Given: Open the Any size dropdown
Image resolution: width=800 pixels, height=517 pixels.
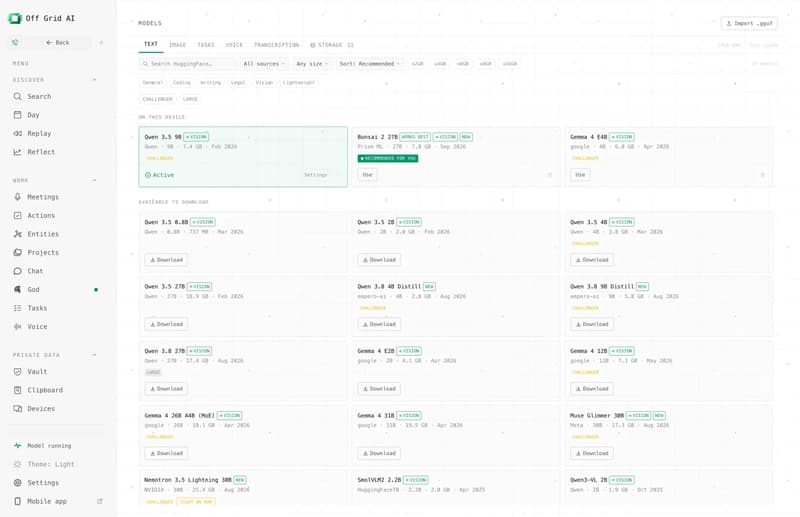Looking at the screenshot, I should click(312, 64).
